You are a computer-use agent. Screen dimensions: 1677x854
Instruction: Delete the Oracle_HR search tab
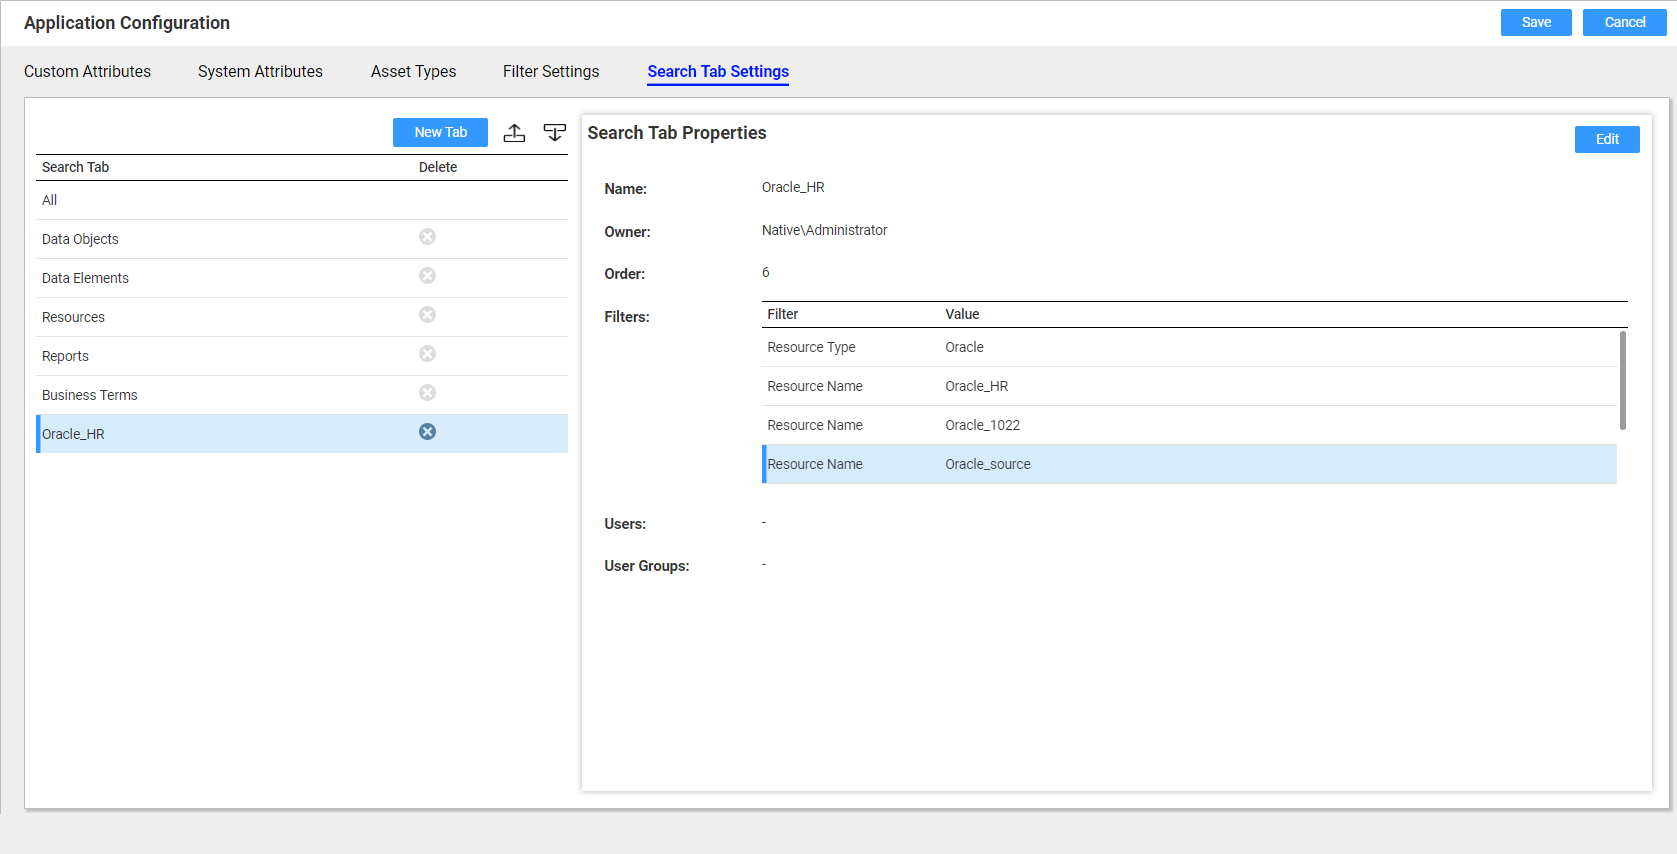(x=427, y=432)
